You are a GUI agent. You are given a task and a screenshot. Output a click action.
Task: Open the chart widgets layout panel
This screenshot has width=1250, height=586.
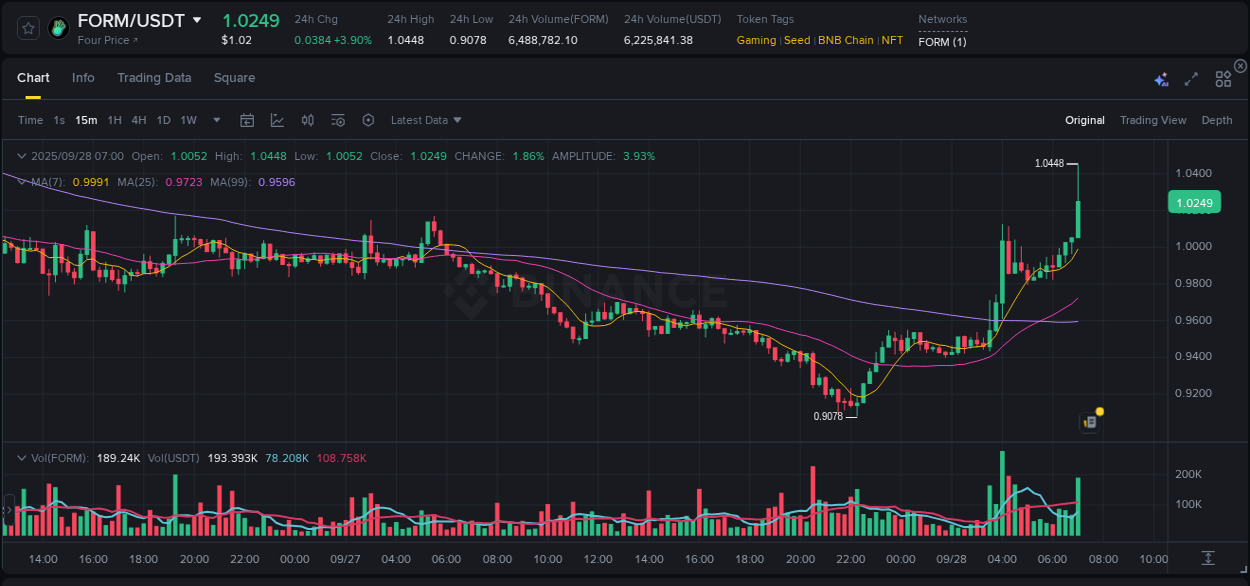tap(1223, 79)
